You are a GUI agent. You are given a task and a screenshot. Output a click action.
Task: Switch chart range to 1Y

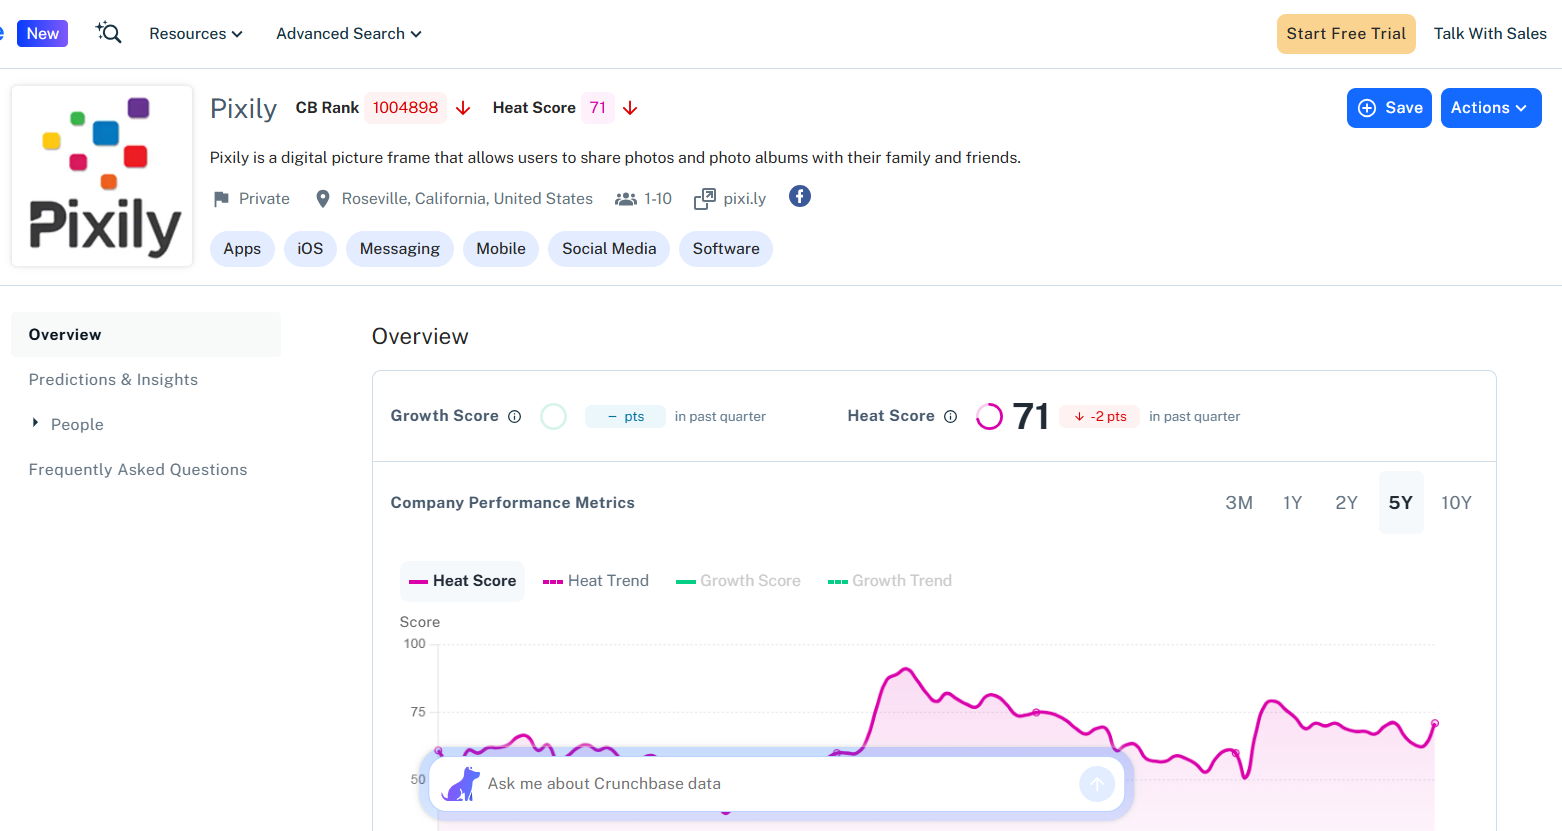tap(1293, 503)
